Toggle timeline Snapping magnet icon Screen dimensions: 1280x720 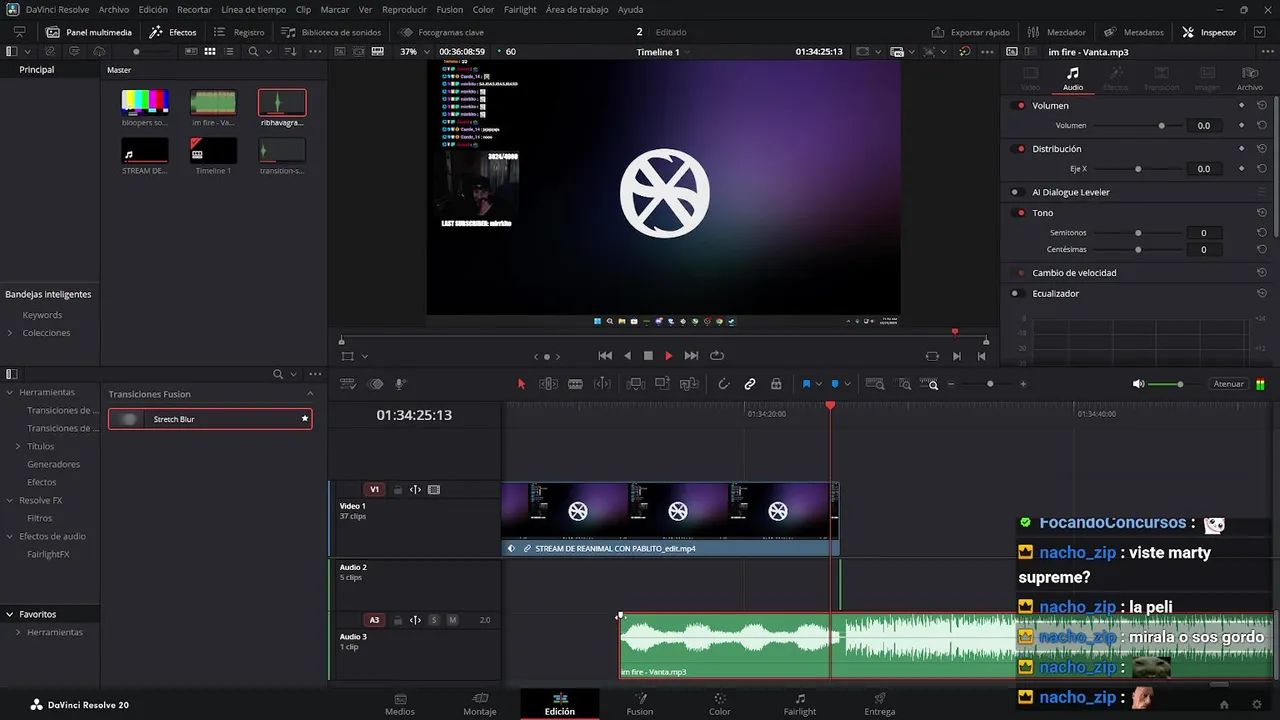click(724, 384)
